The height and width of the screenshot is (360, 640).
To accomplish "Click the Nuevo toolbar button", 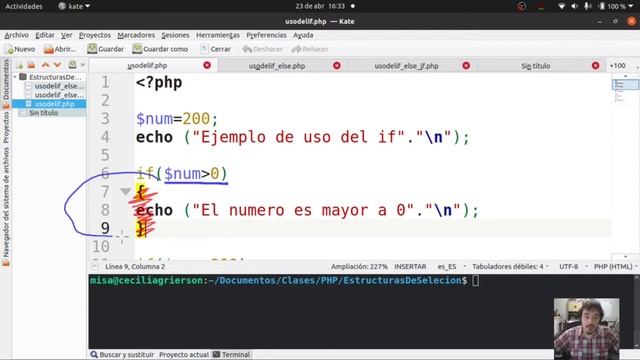I will click(x=21, y=49).
